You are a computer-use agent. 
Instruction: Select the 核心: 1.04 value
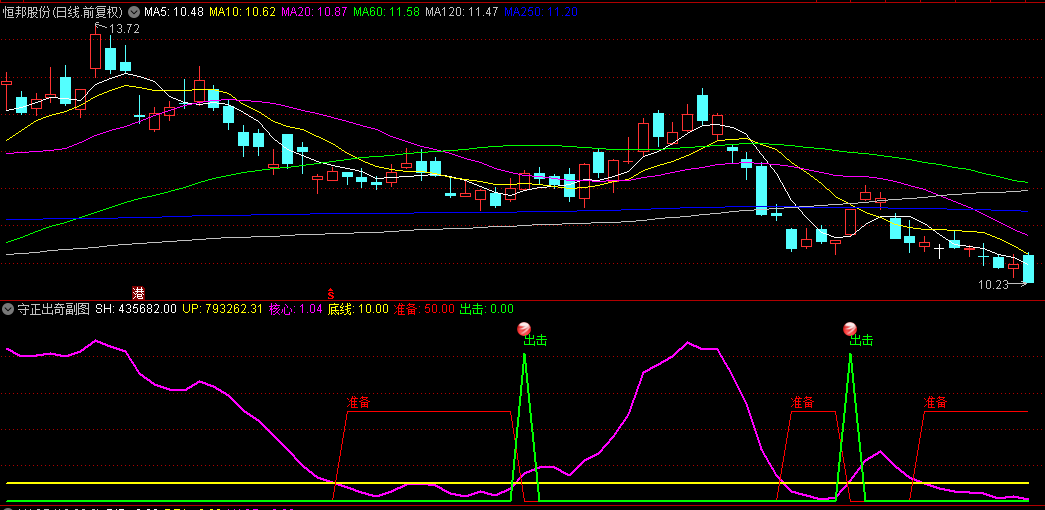pos(295,309)
